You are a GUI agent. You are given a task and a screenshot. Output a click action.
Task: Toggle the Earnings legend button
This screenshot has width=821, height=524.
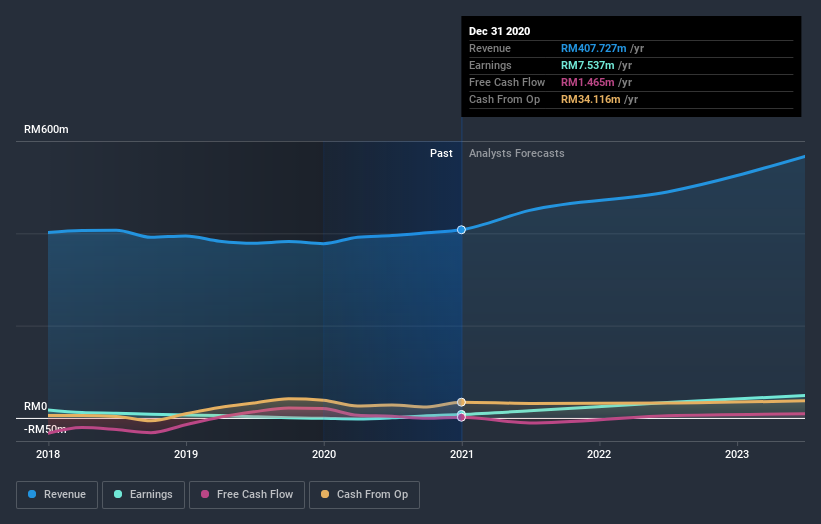tap(143, 495)
